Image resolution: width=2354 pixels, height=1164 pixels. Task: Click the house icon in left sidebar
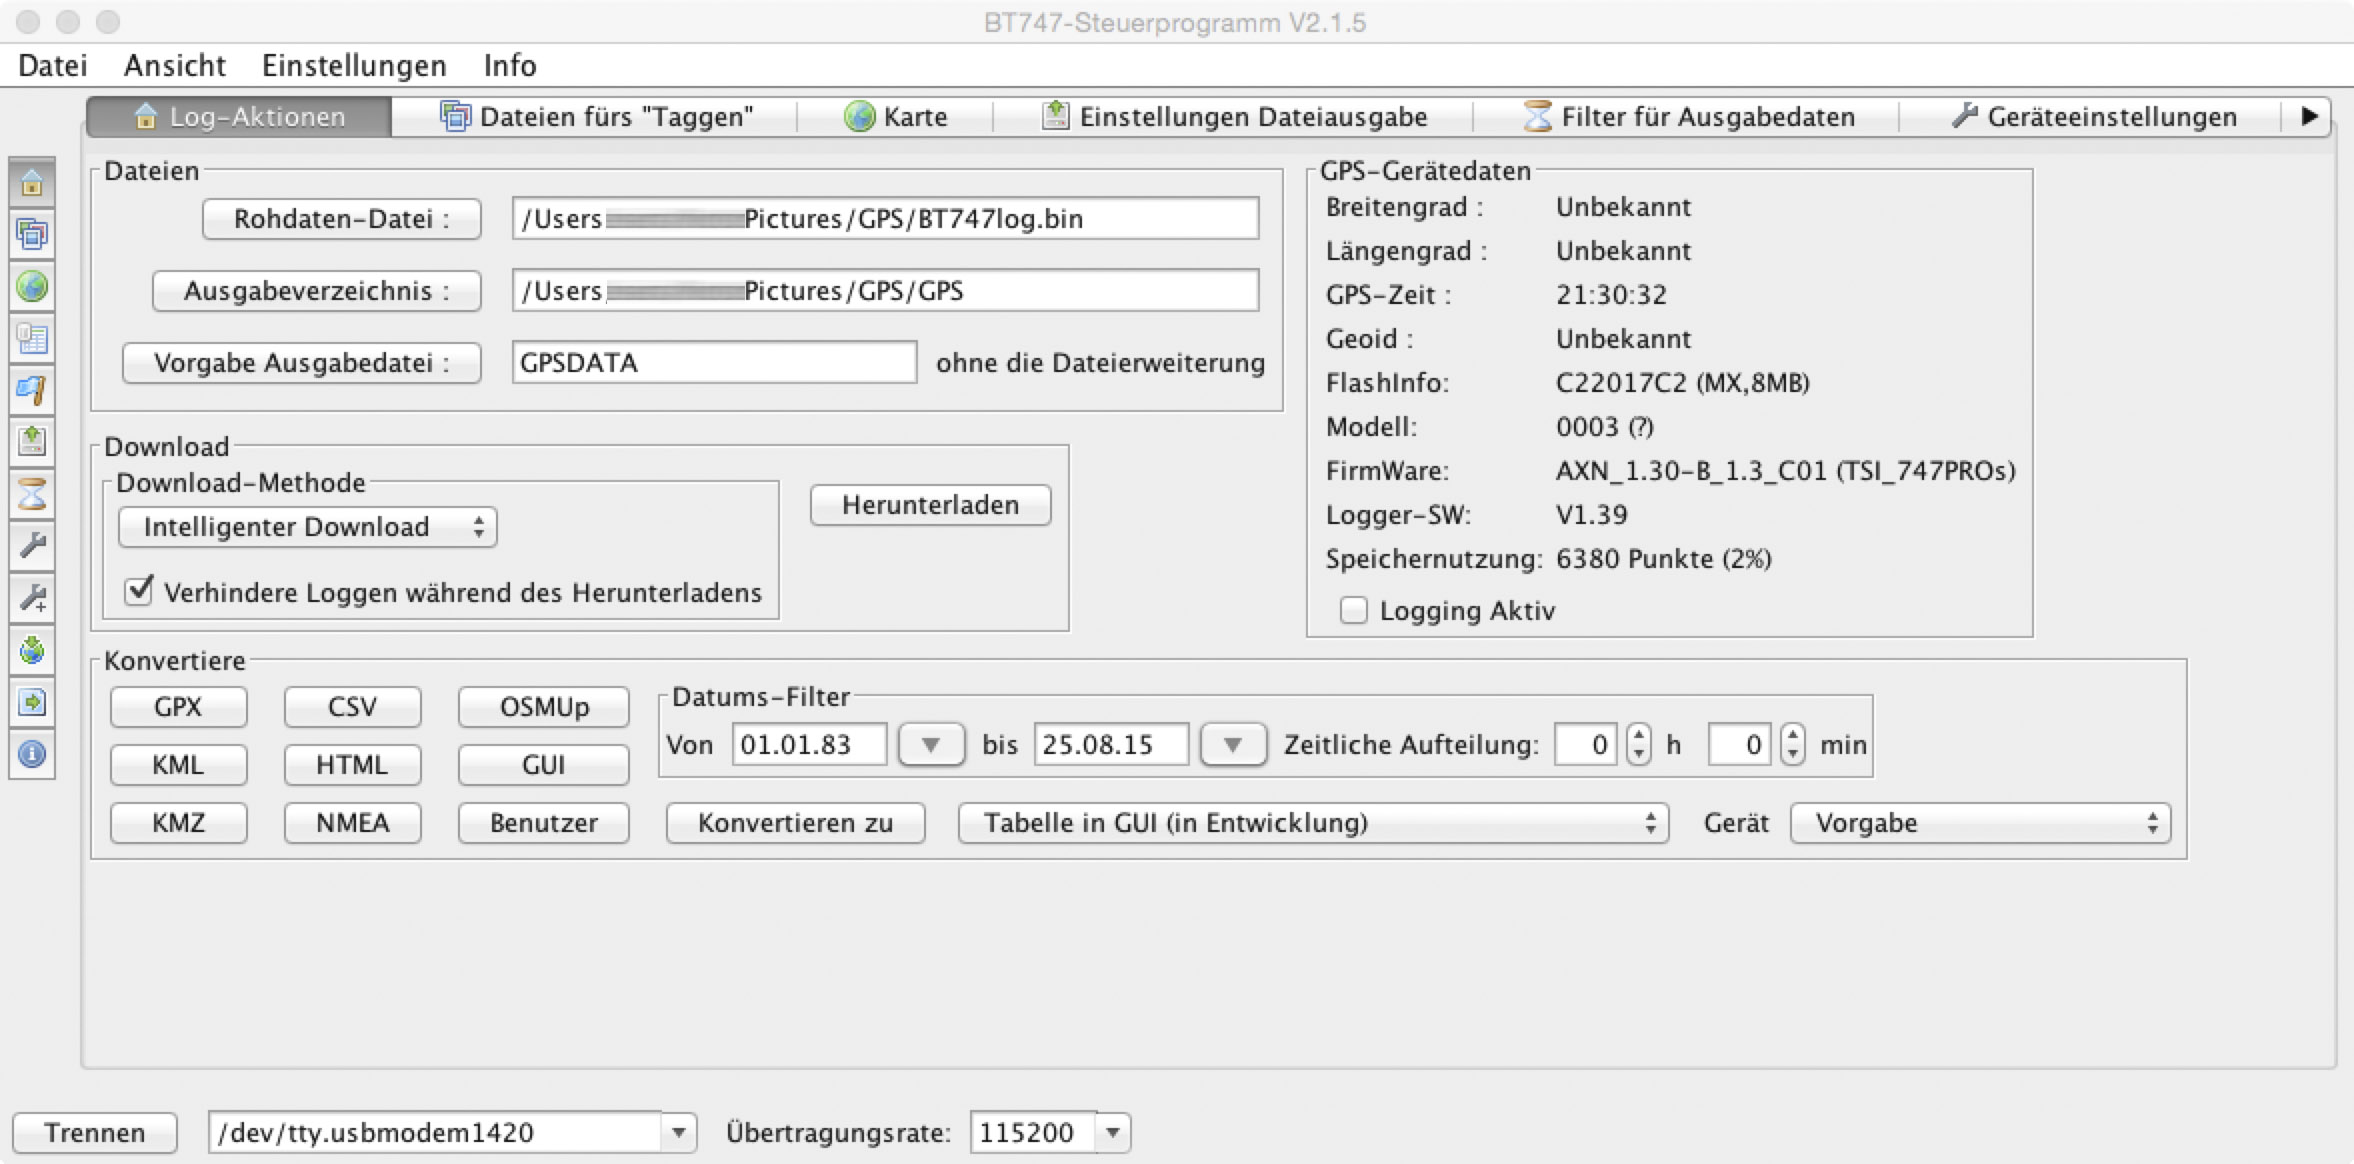tap(32, 183)
